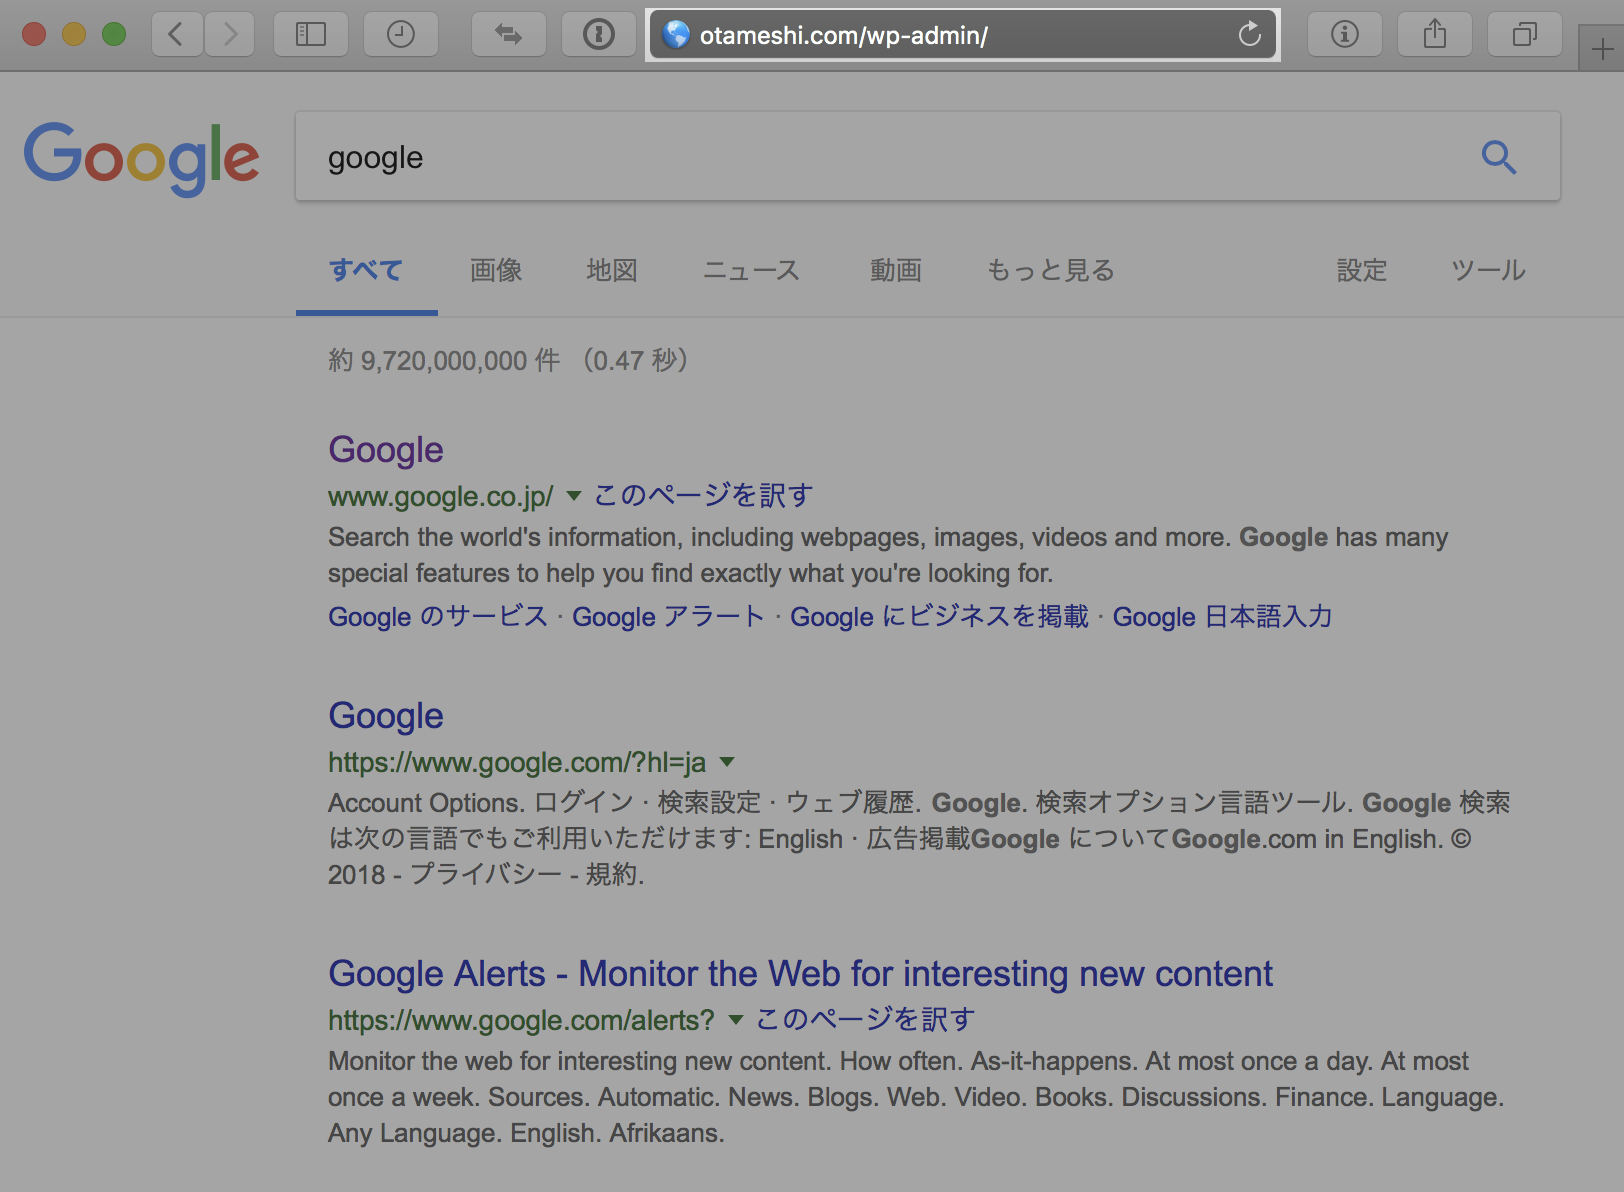Click このページを訳す beside www.google.co.jp

[x=703, y=495]
